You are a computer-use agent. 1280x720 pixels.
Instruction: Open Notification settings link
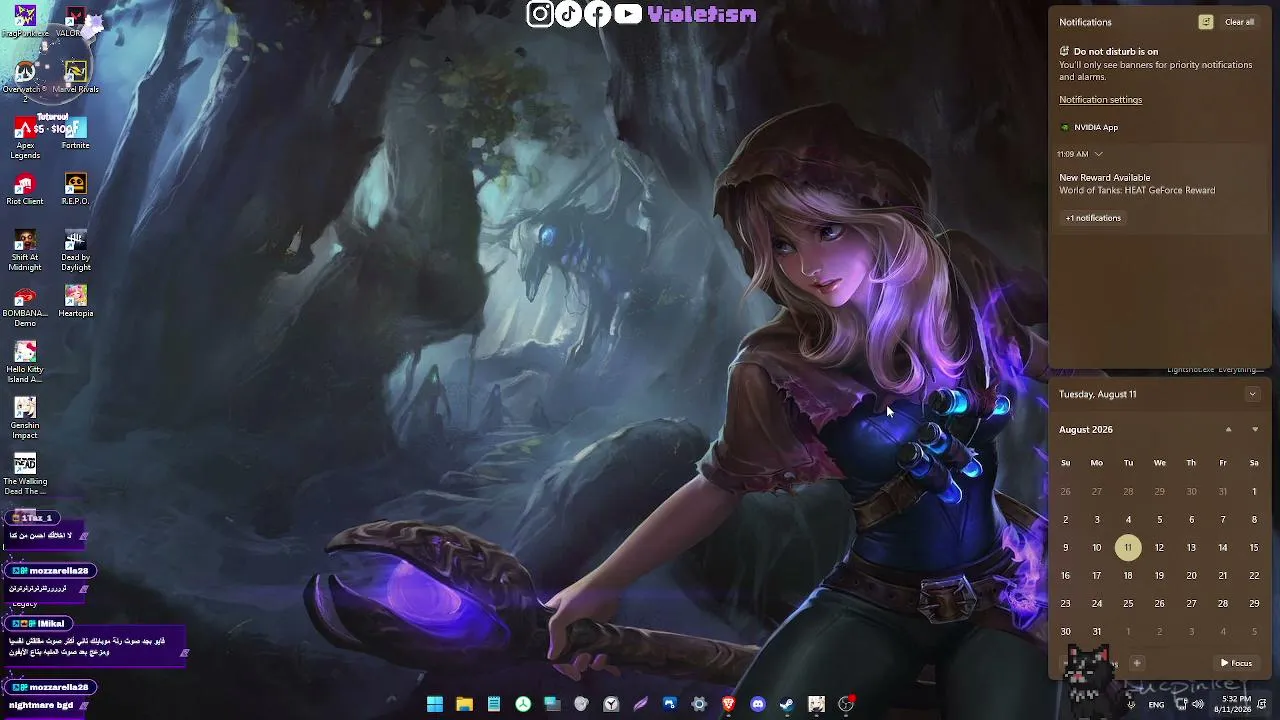pos(1100,100)
